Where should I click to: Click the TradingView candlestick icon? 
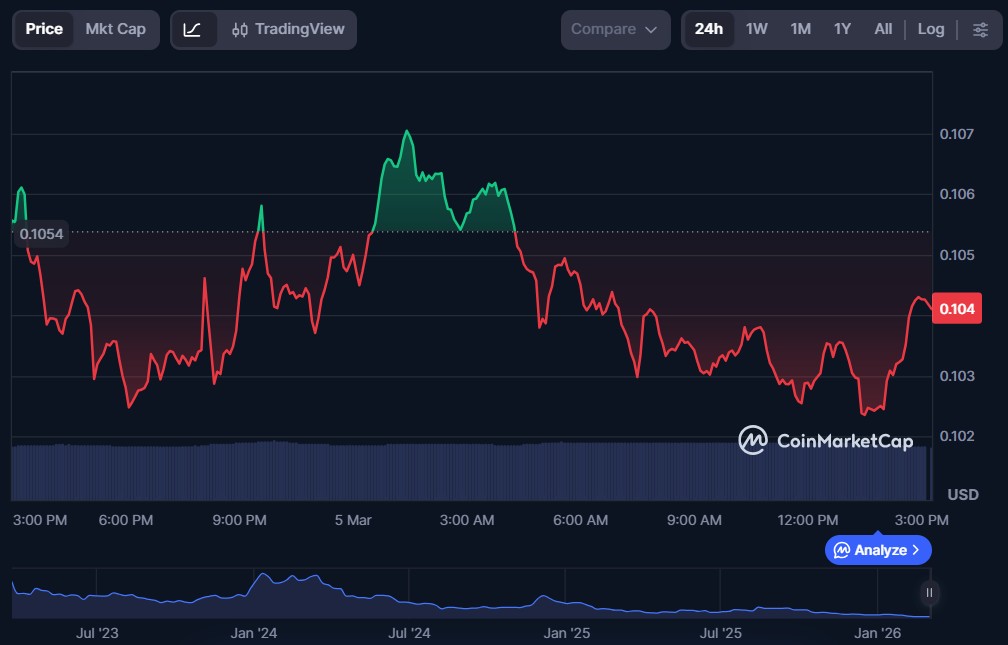tap(240, 30)
